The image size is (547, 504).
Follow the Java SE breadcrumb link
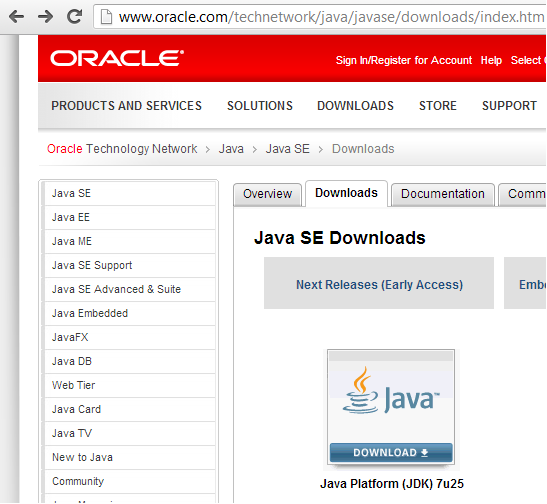pyautogui.click(x=287, y=149)
